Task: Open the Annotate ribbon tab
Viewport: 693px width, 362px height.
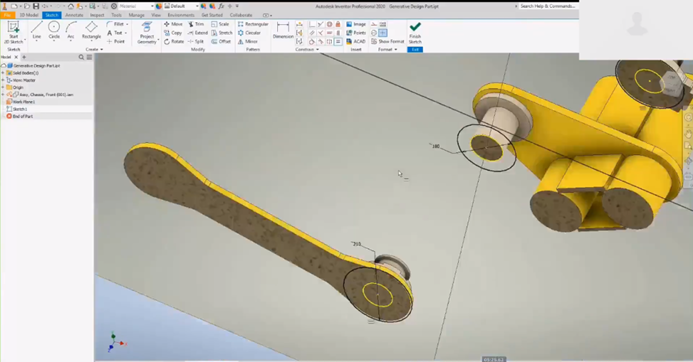Action: pos(74,15)
